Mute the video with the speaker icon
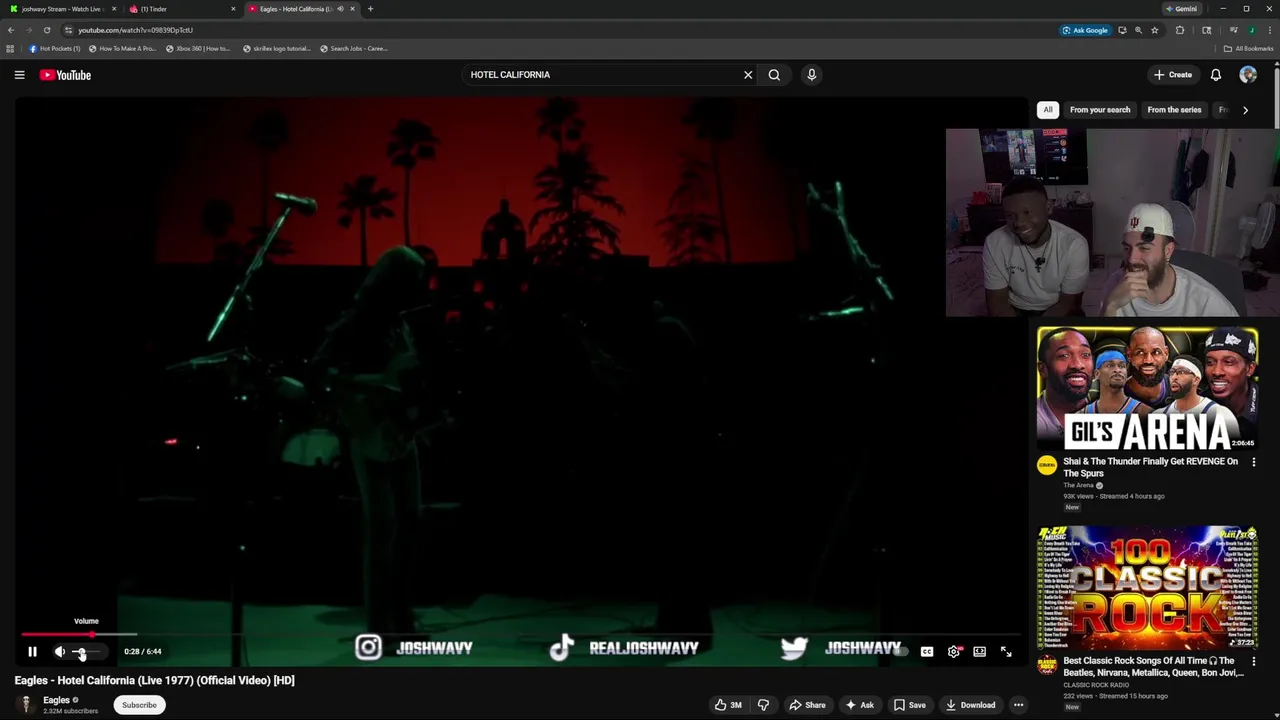 click(x=60, y=652)
